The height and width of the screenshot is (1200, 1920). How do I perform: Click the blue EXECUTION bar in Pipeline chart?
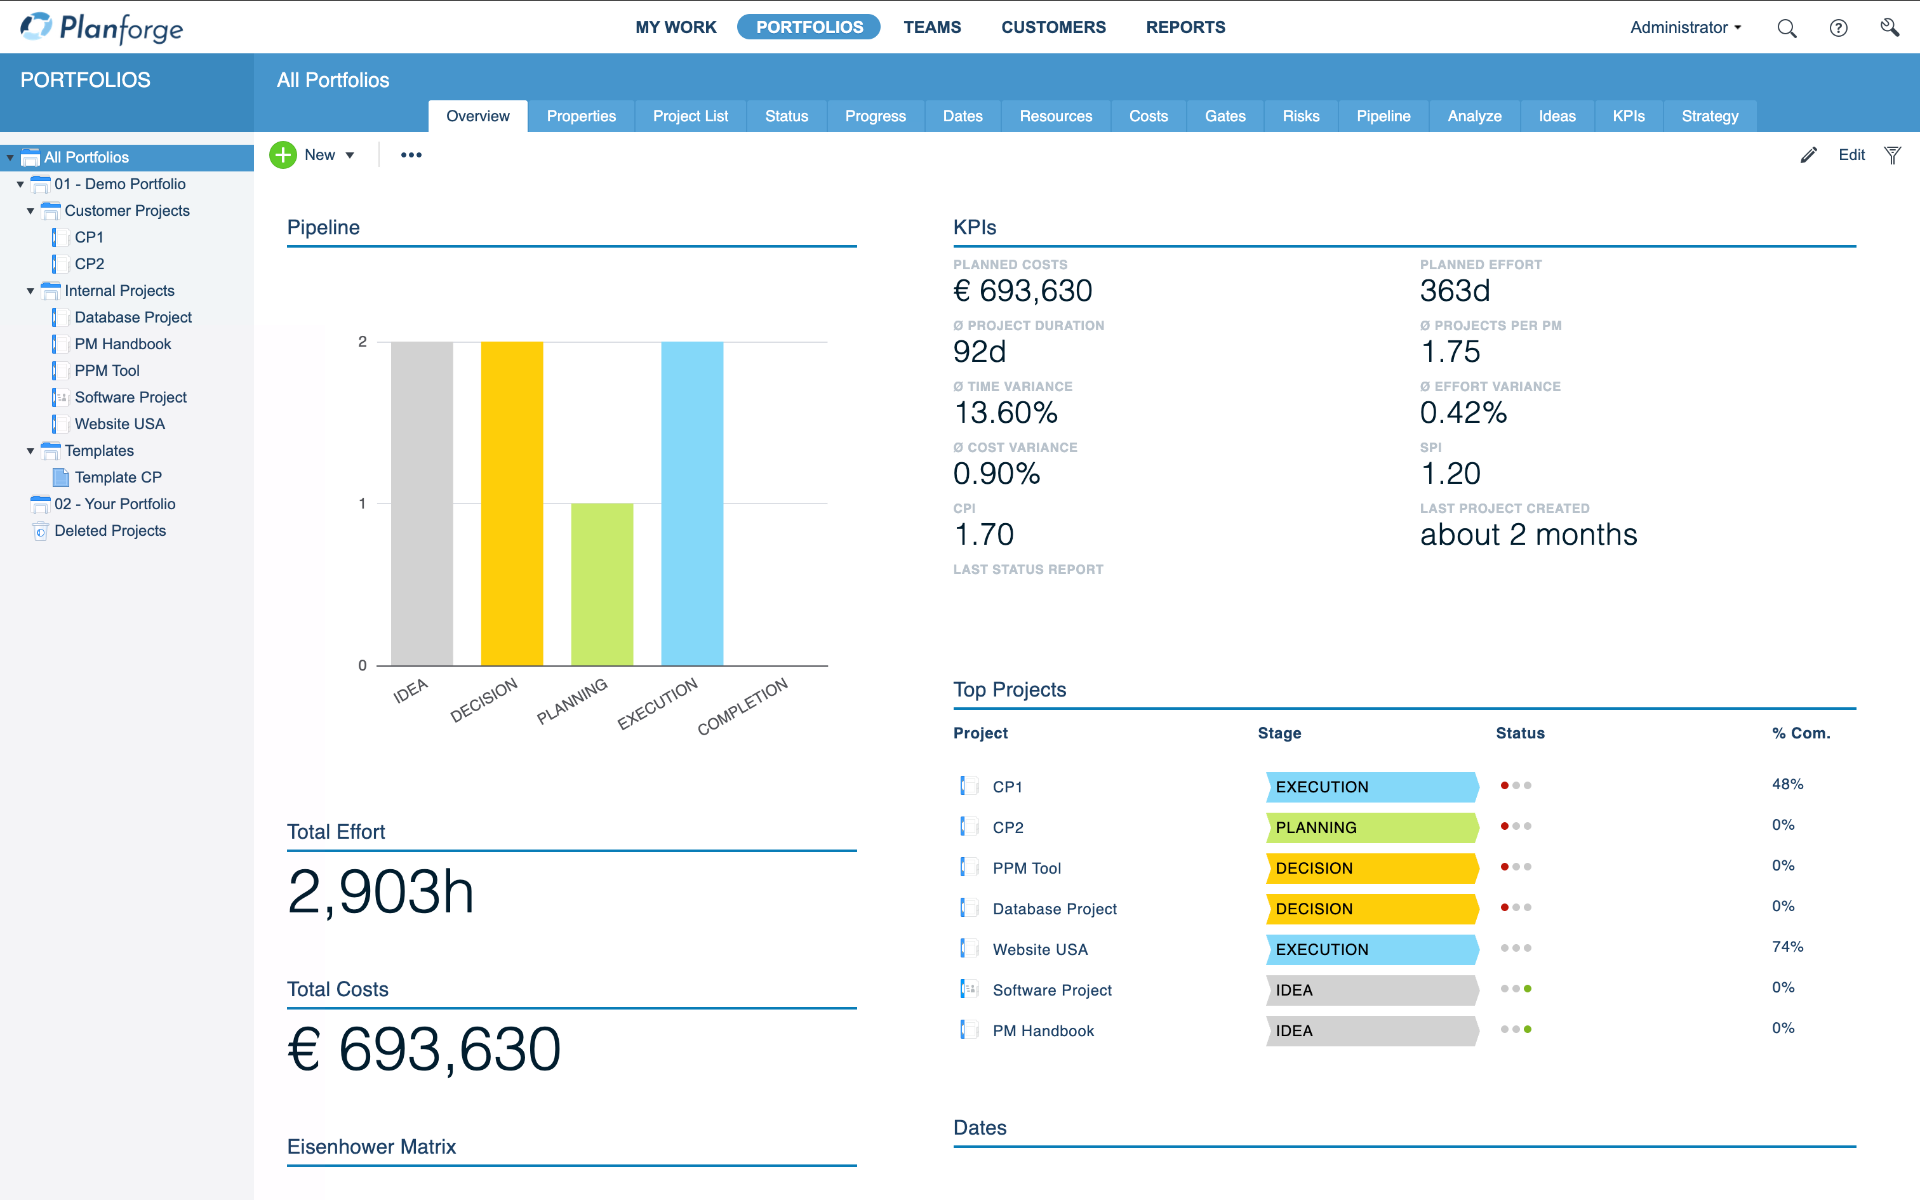click(692, 503)
